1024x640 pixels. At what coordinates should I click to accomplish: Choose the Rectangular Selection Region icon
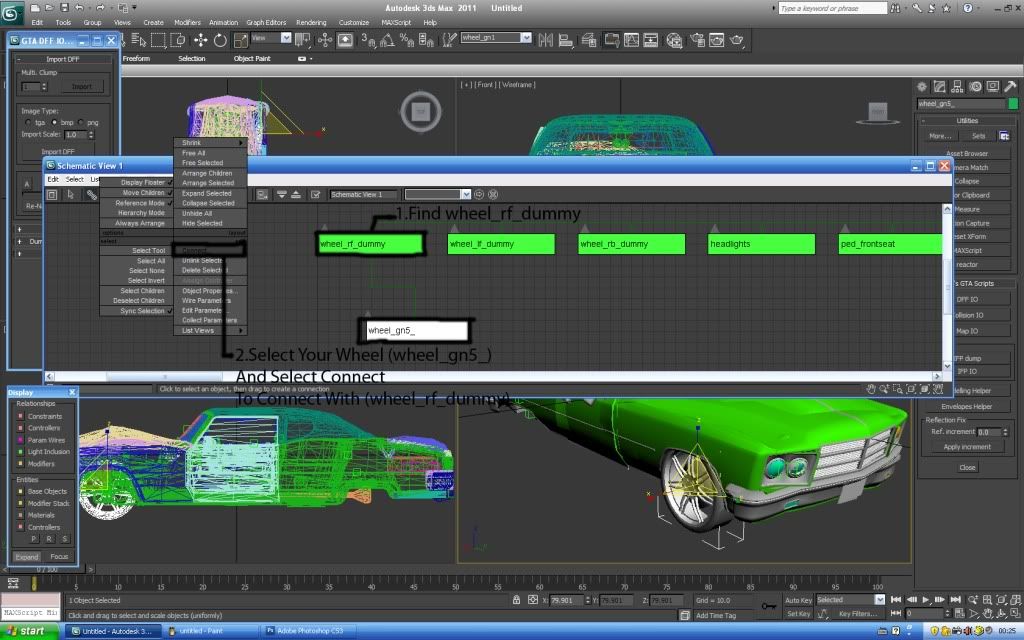(x=158, y=40)
